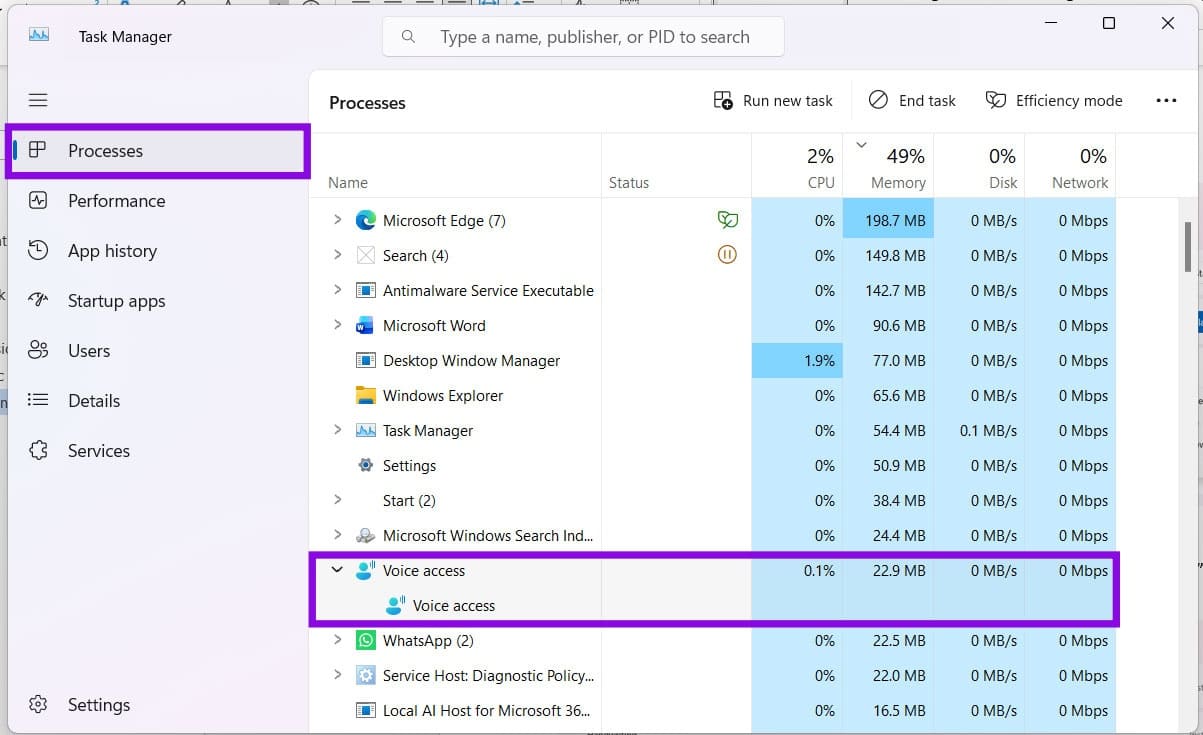Expand the Microsoft Word process group

coord(337,325)
